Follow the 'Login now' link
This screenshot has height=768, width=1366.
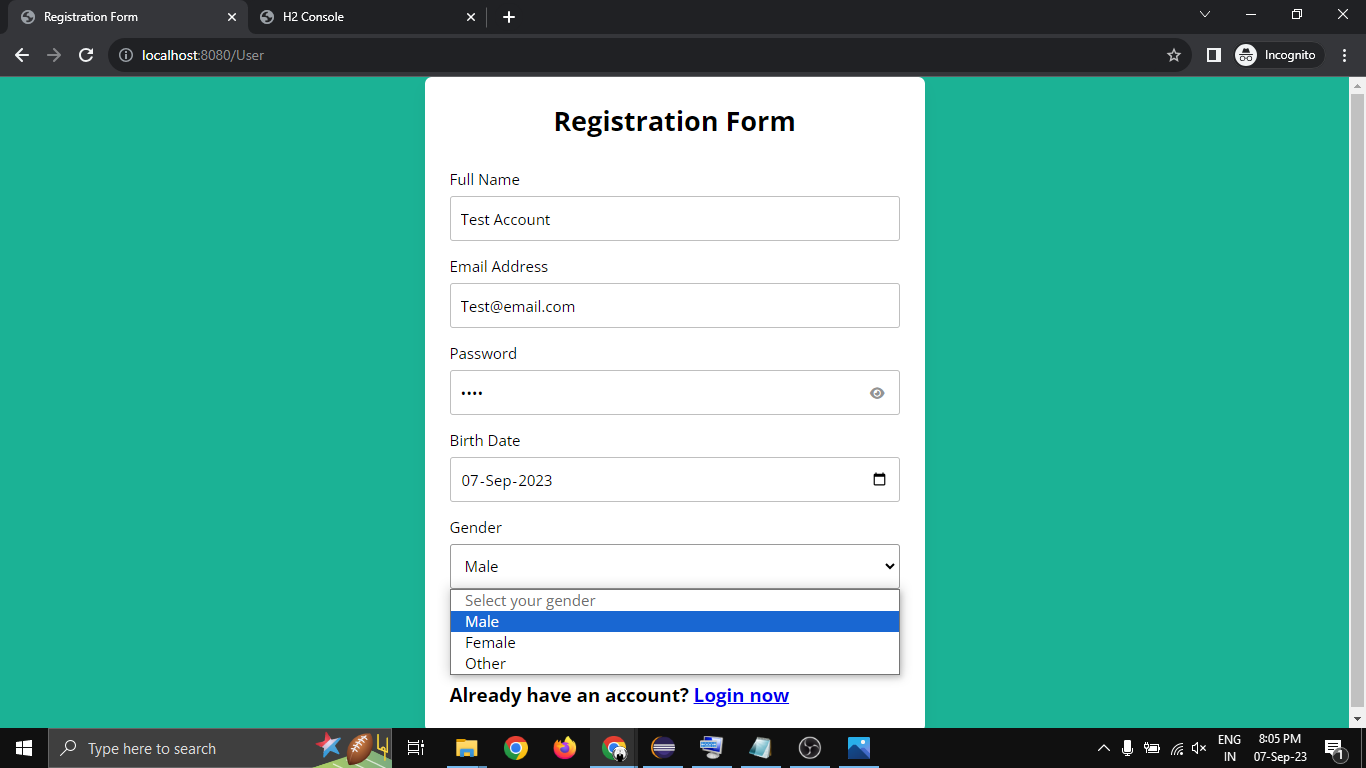point(741,695)
